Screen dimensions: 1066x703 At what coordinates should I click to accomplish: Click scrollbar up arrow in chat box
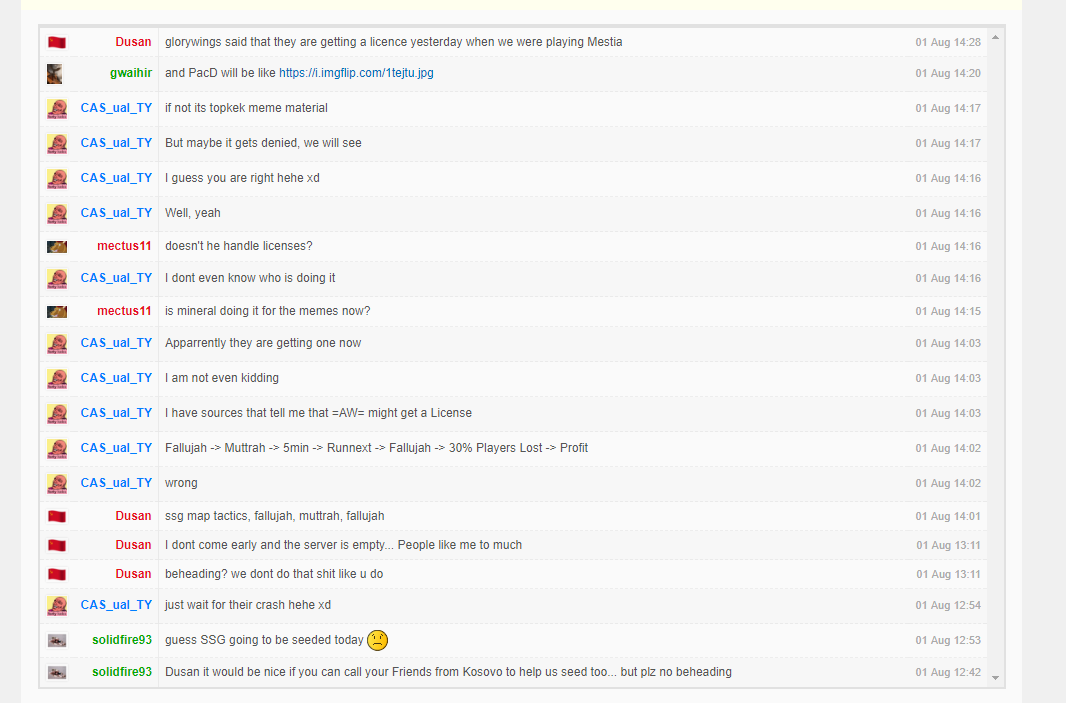click(995, 38)
